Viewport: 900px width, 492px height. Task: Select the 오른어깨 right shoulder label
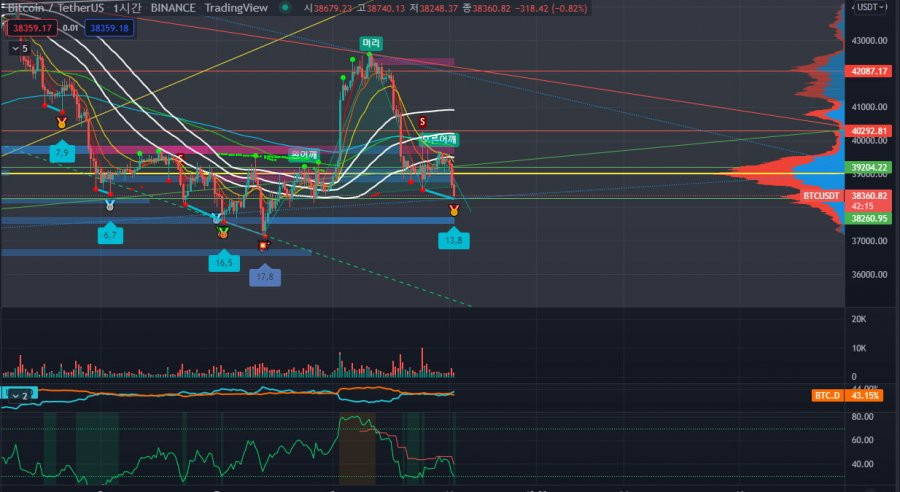coord(439,139)
